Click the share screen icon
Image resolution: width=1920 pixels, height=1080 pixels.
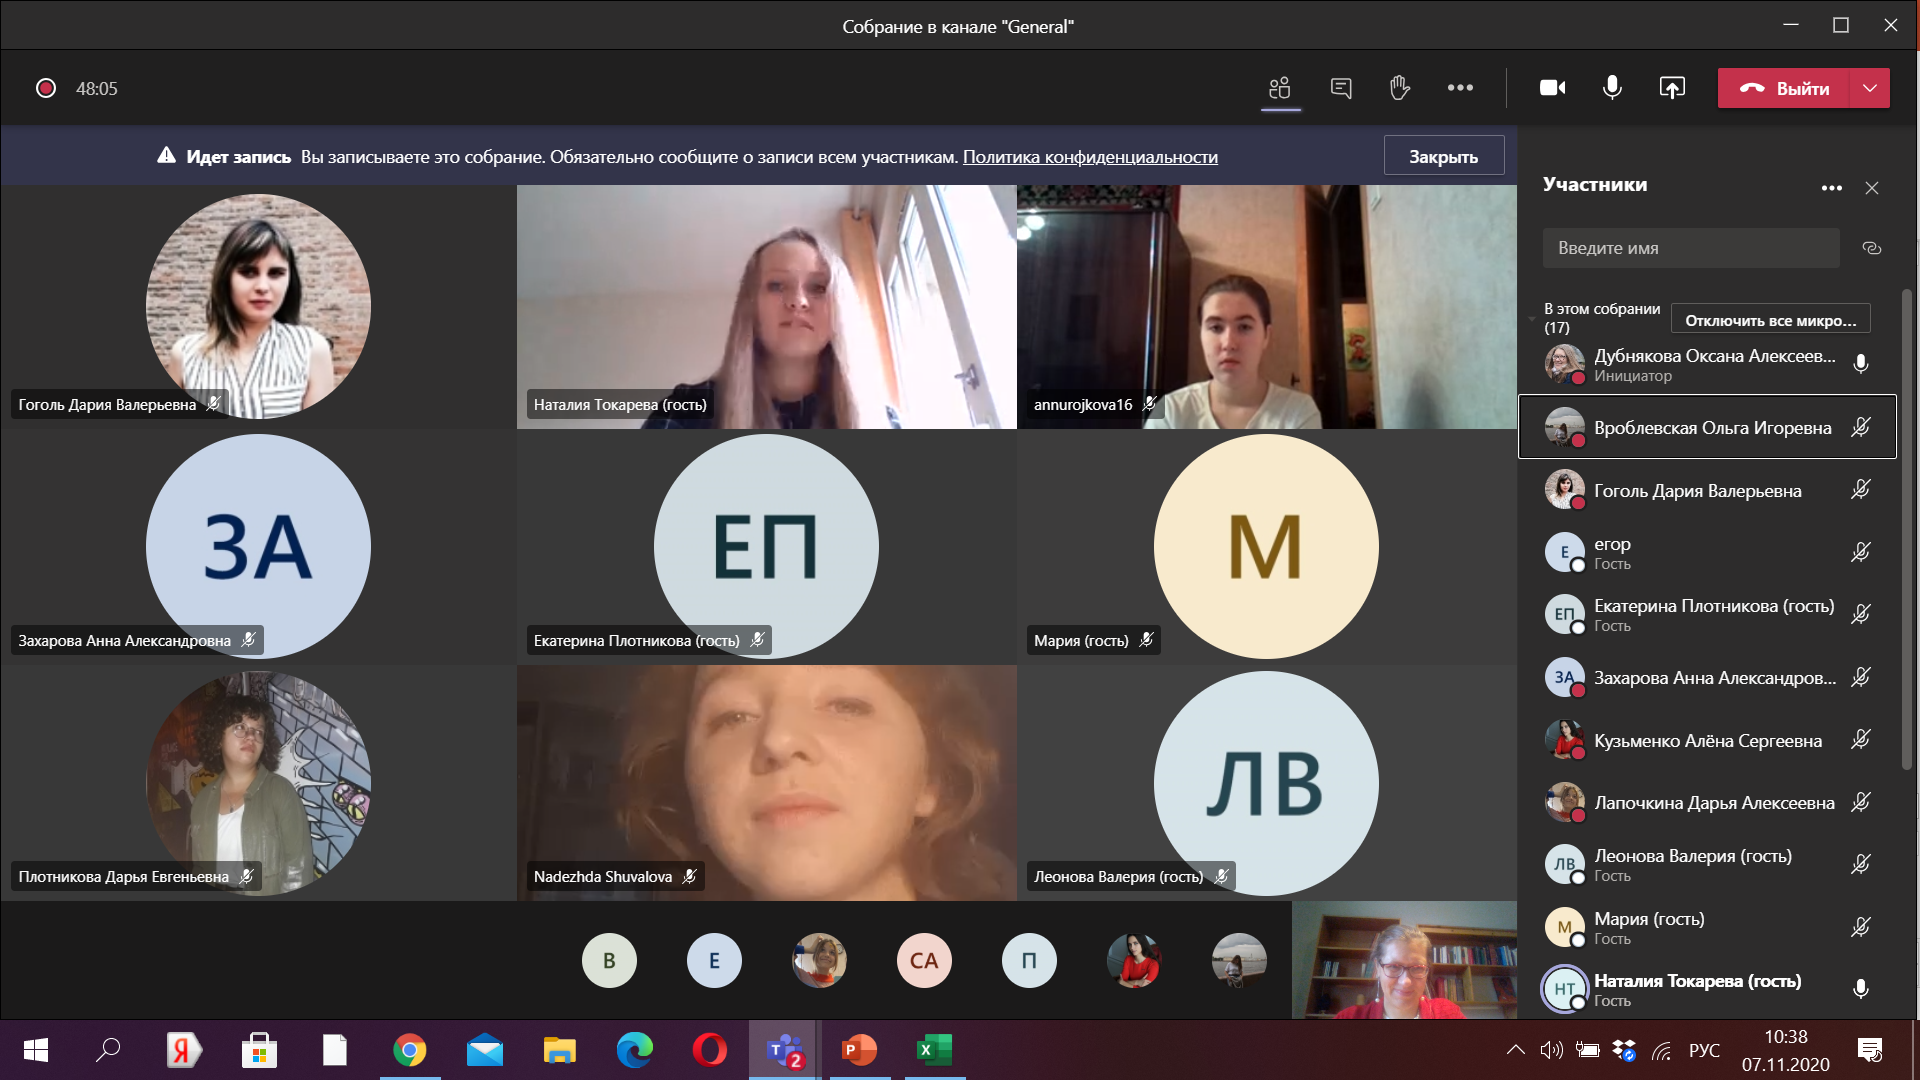tap(1672, 88)
